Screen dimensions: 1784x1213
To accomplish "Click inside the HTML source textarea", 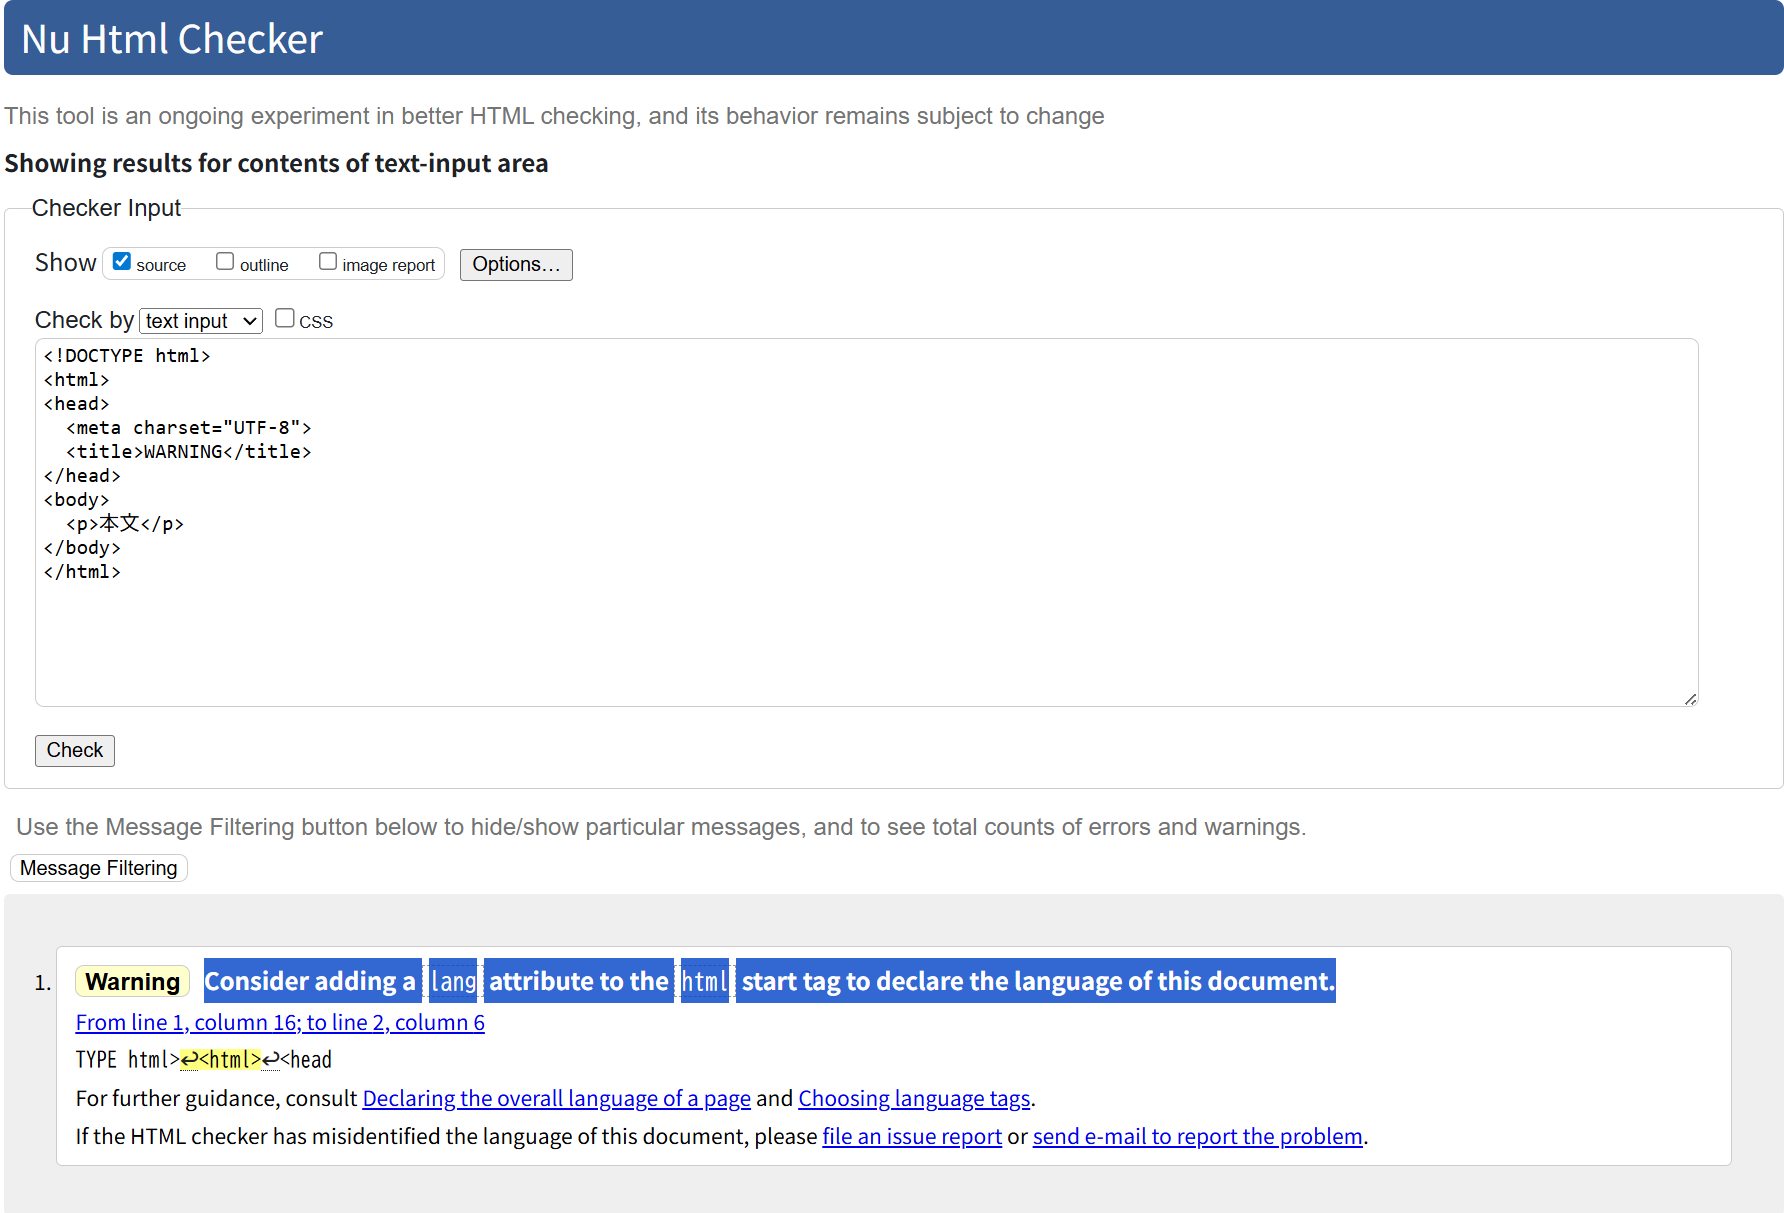I will coord(866,522).
